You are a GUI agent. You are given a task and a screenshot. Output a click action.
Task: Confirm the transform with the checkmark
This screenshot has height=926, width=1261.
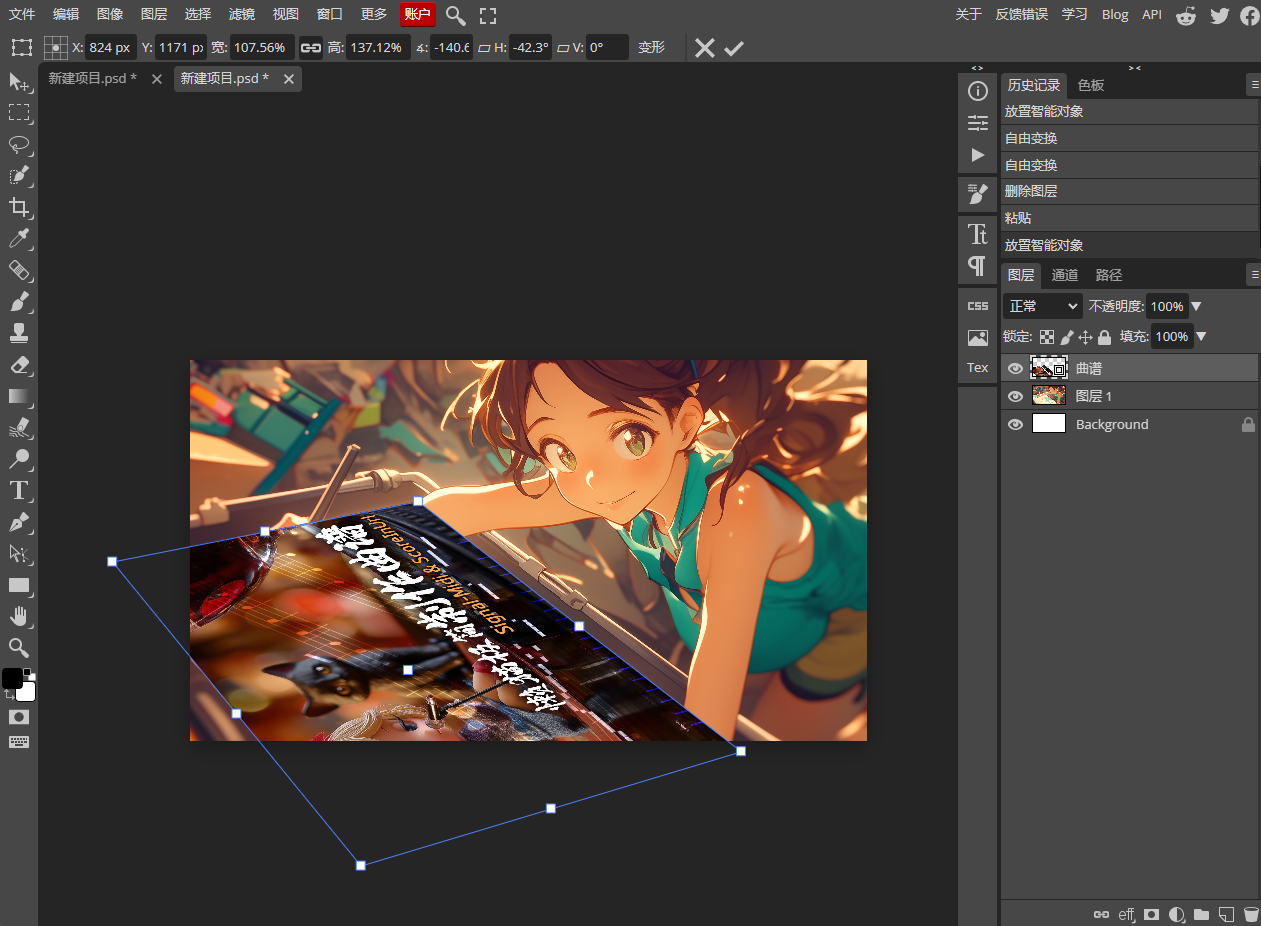(x=734, y=48)
